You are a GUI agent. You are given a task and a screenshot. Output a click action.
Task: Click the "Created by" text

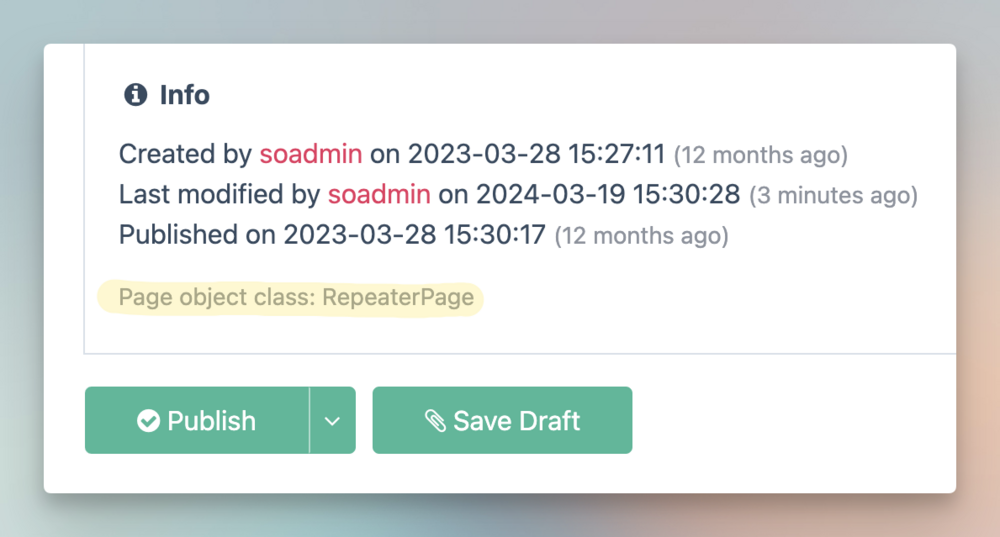(185, 155)
